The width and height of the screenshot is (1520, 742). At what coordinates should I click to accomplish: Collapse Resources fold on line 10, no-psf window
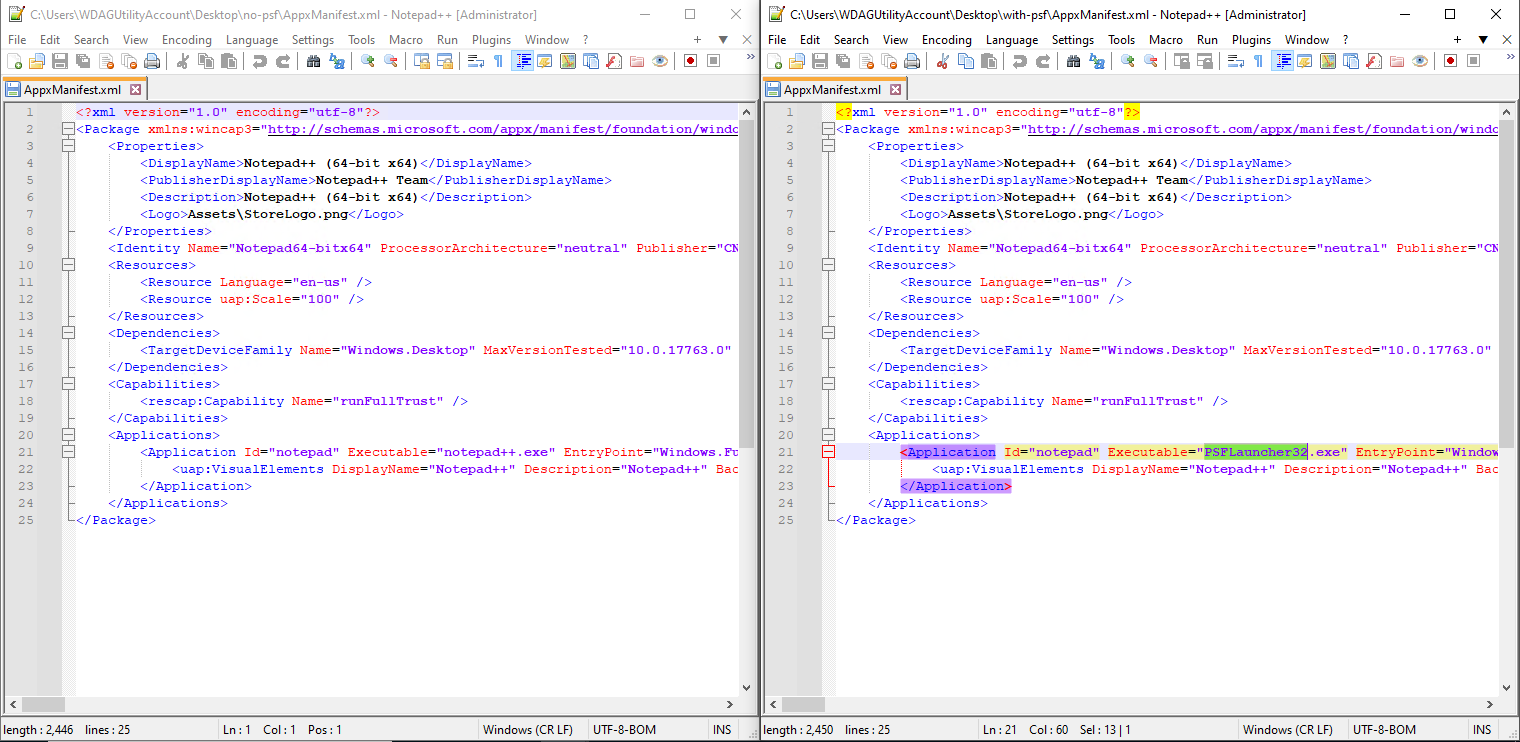coord(68,265)
